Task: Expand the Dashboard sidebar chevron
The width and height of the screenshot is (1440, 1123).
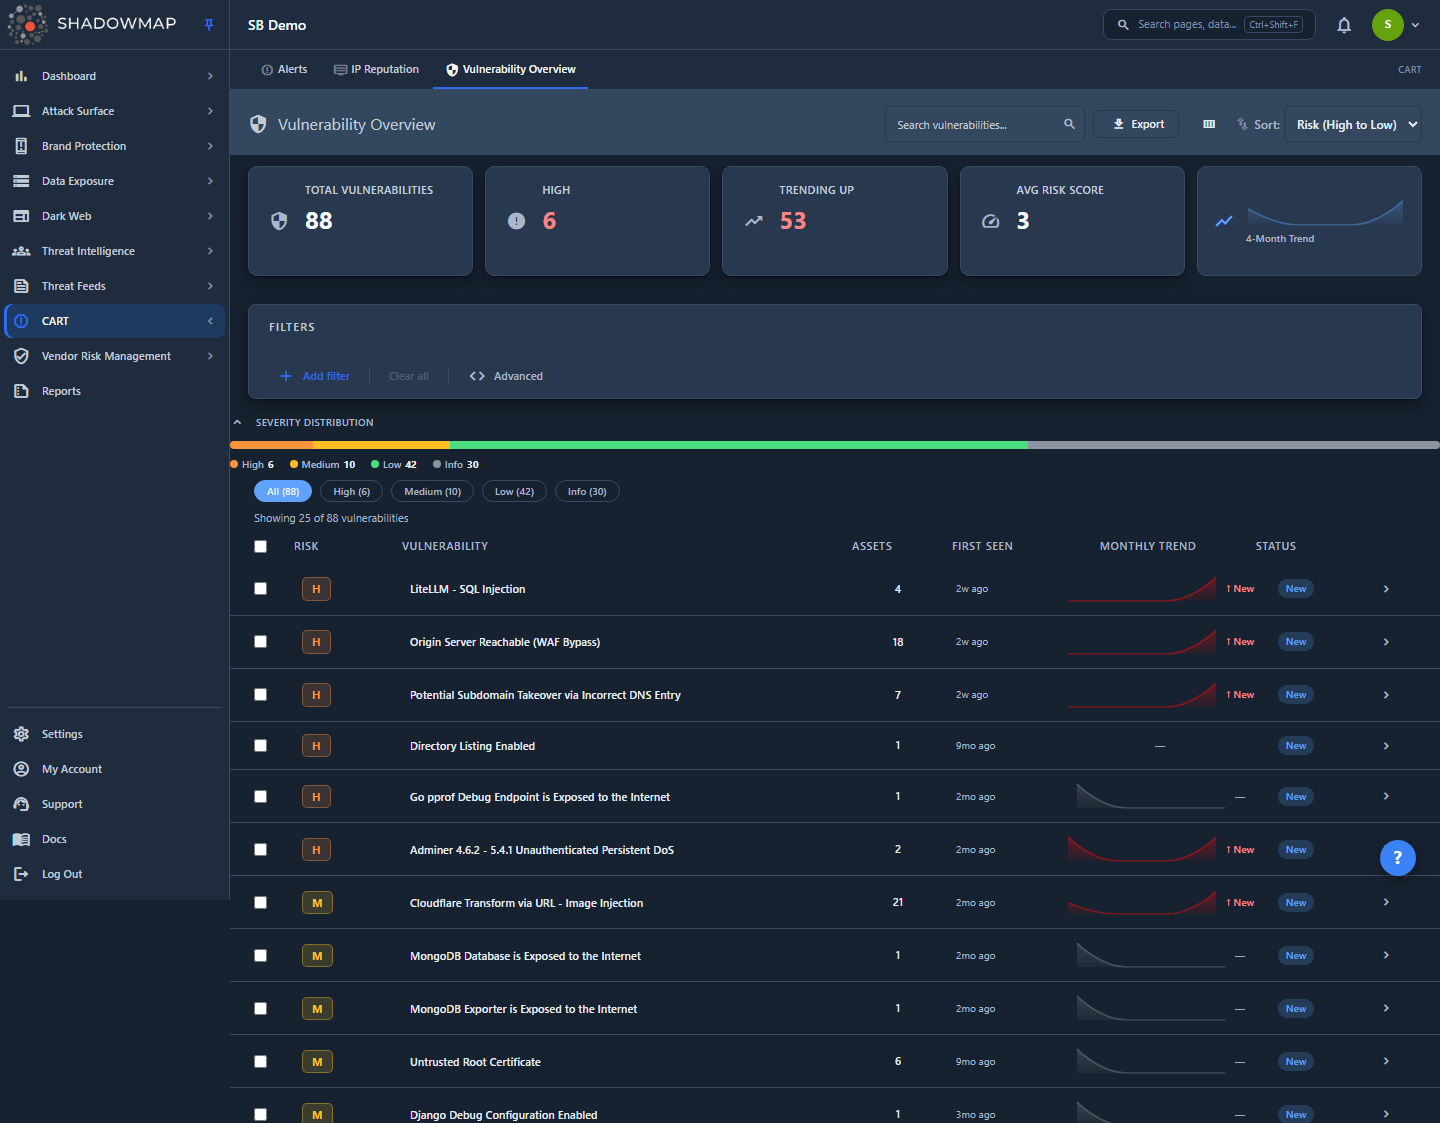Action: coord(210,76)
